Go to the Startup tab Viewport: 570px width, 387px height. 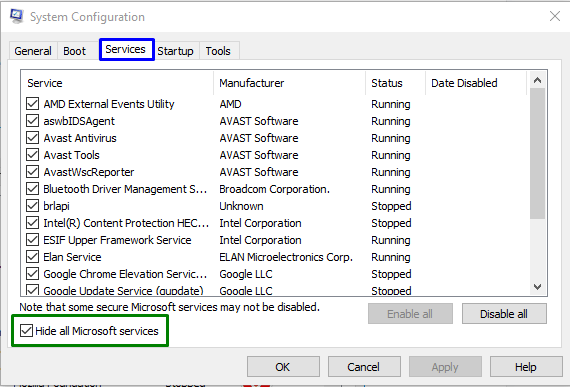[175, 51]
